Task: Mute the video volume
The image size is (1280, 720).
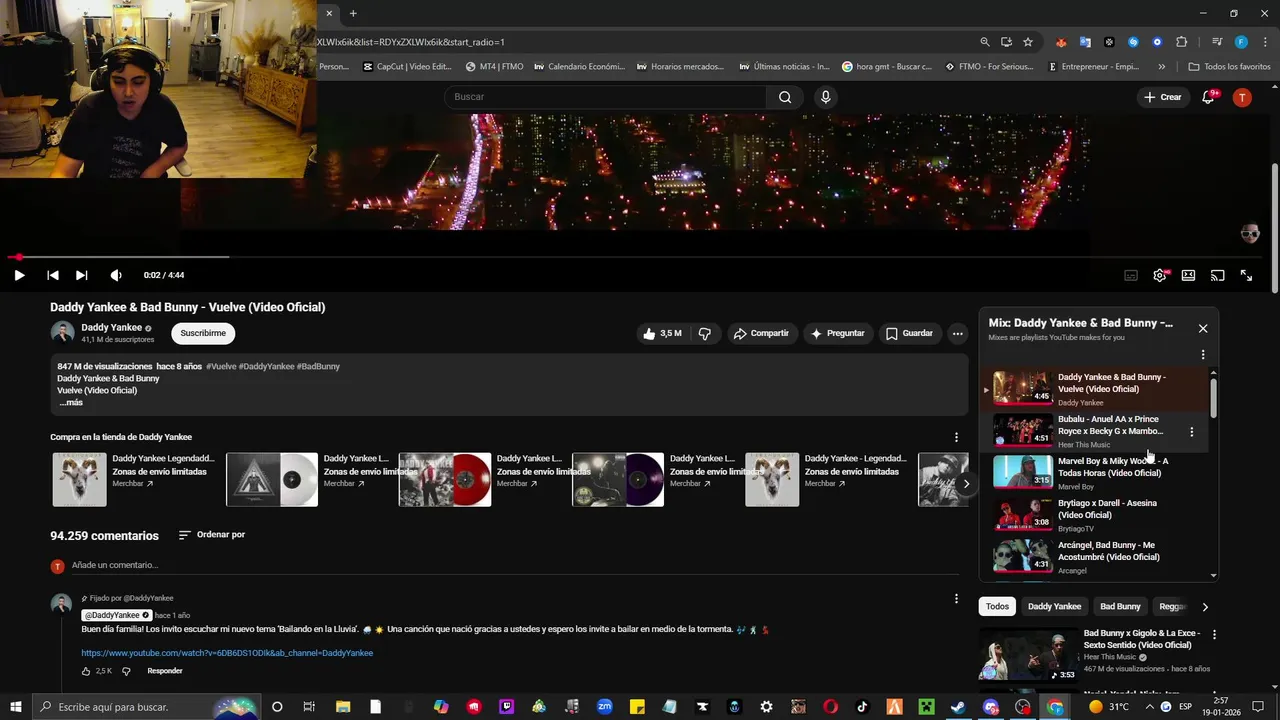Action: coord(116,275)
